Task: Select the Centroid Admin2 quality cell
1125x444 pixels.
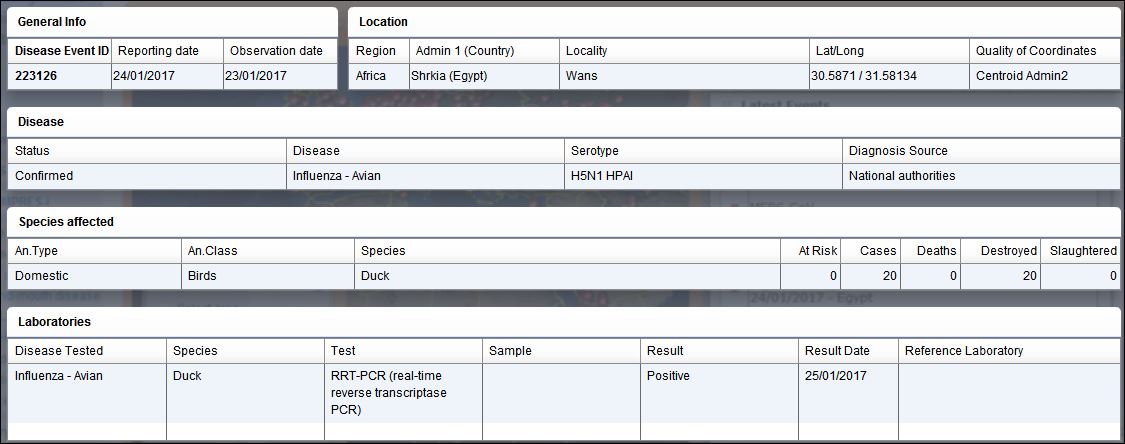Action: pos(1045,76)
